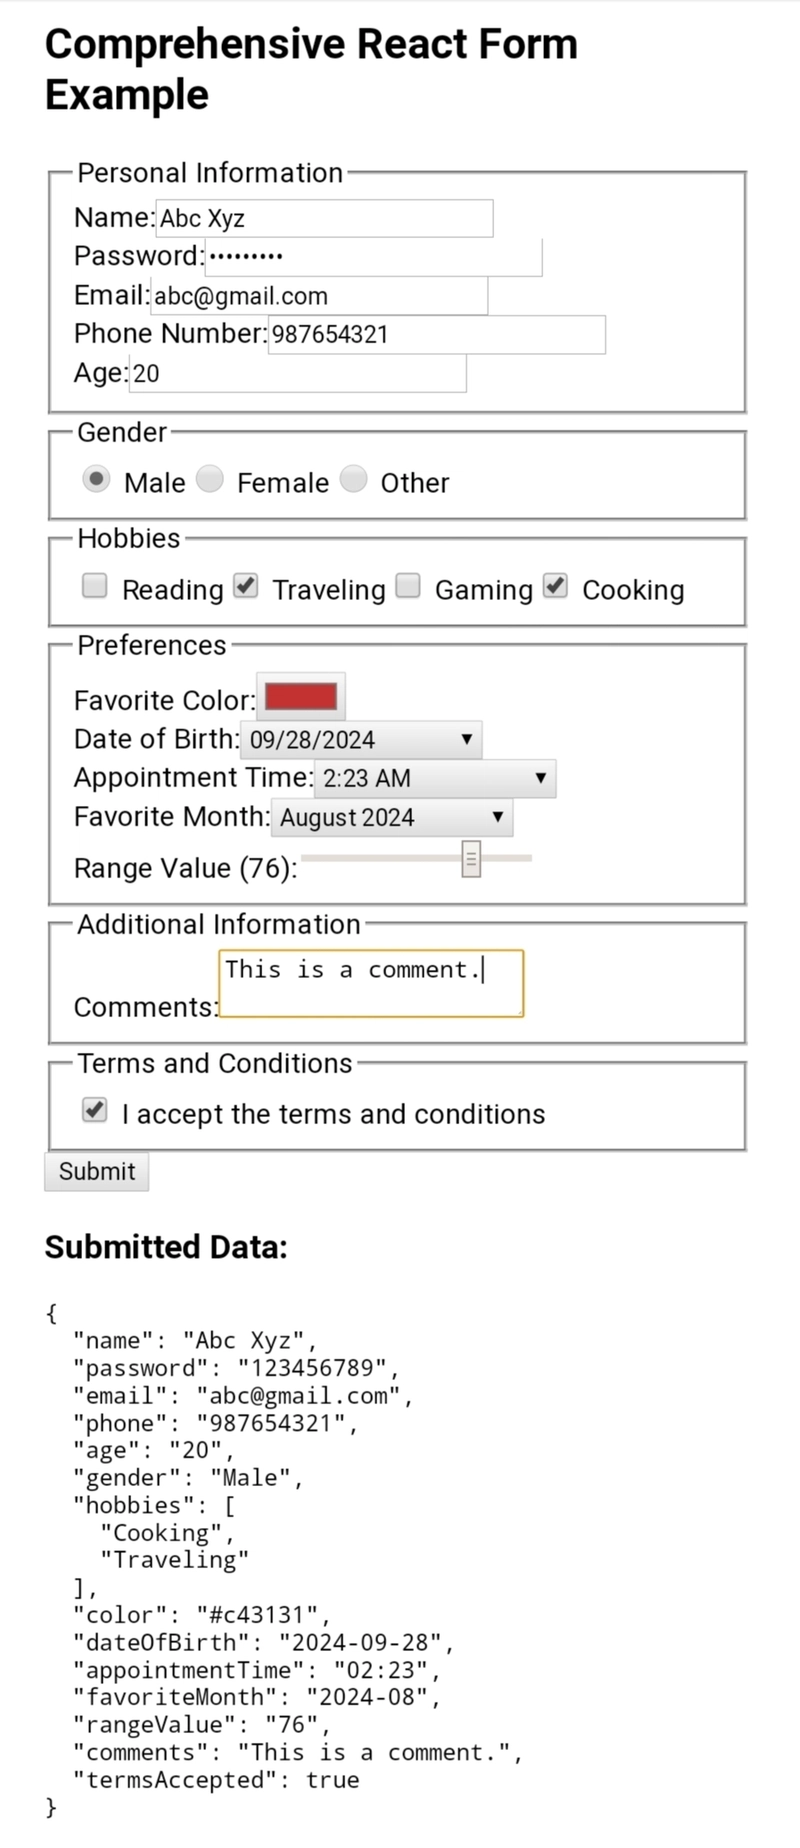The width and height of the screenshot is (800, 1848).
Task: Click into the Password field
Action: (373, 257)
